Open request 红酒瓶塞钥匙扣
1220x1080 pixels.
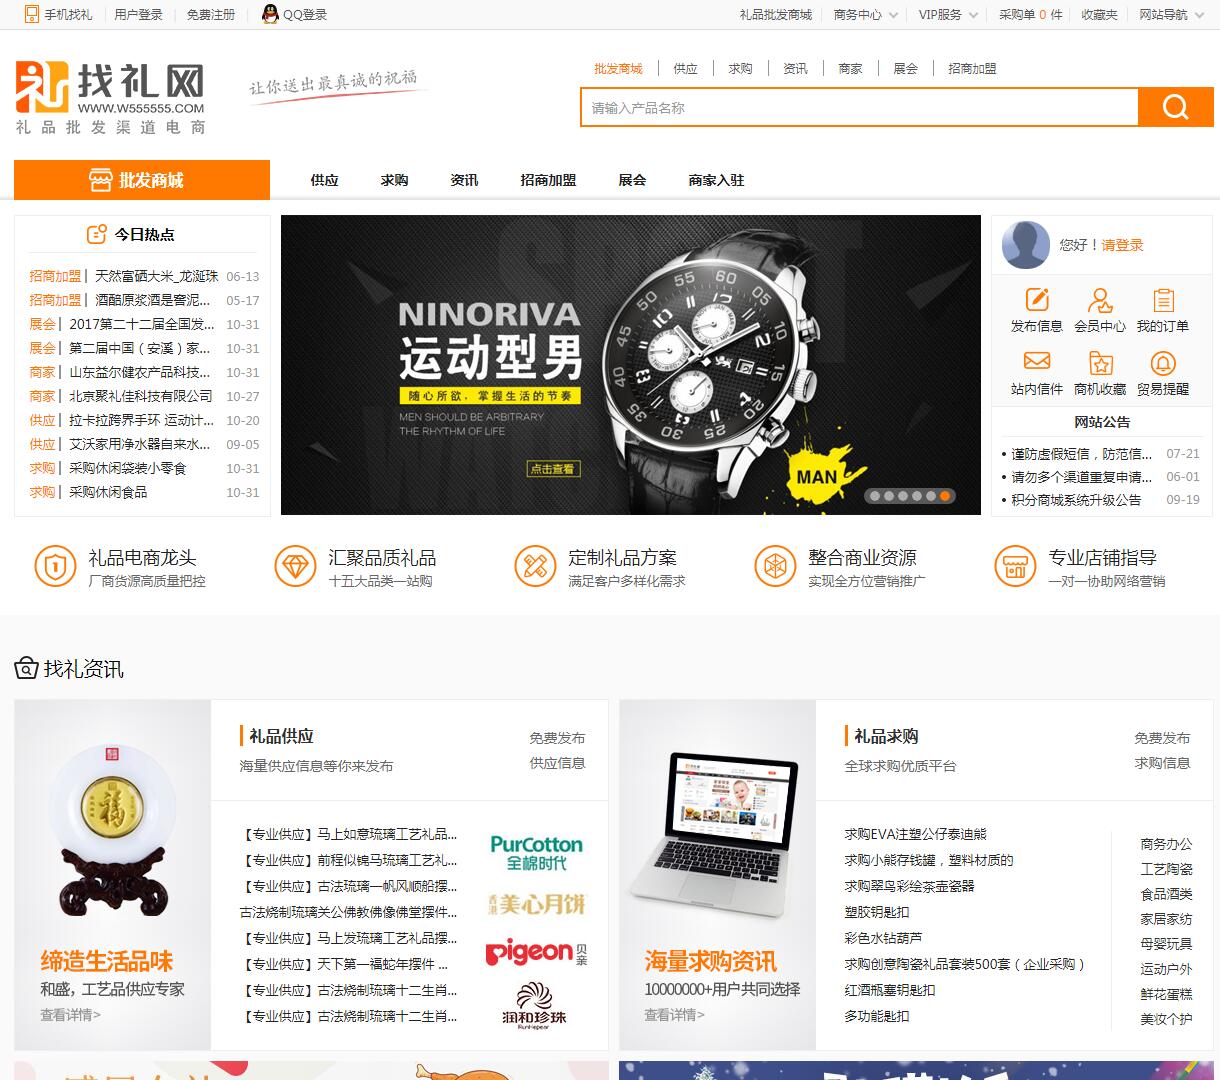[890, 990]
